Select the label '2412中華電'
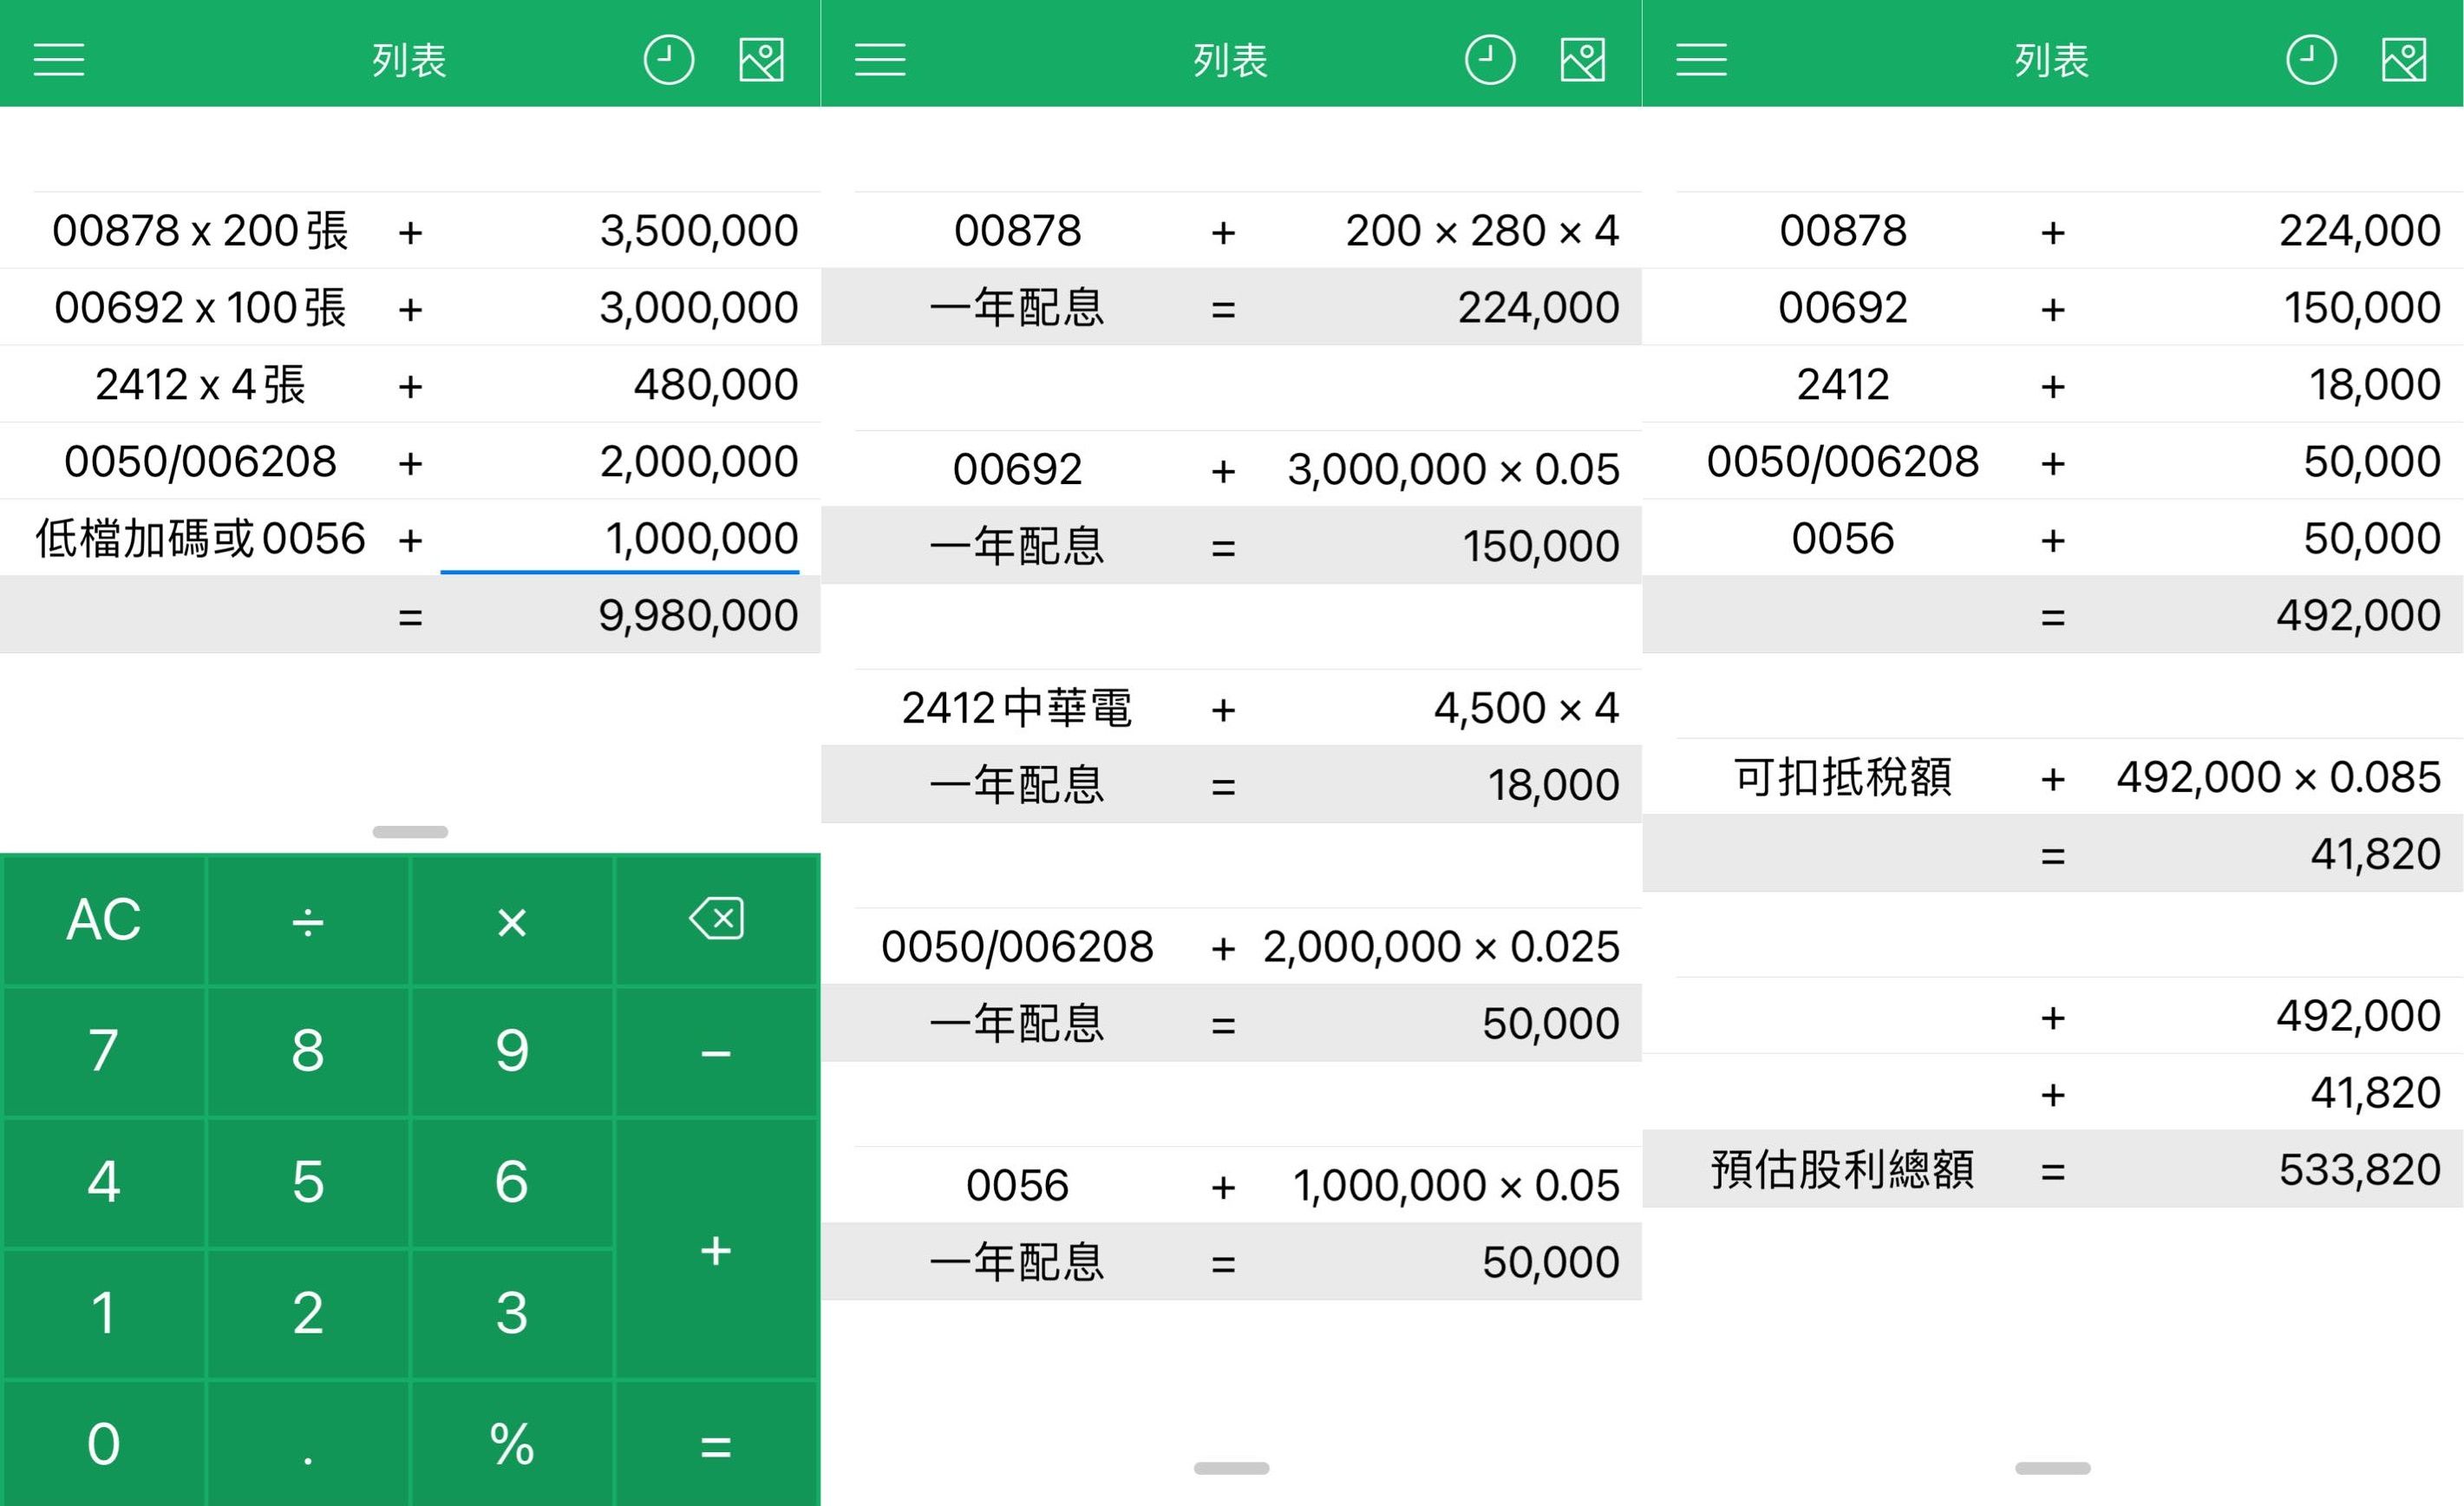The width and height of the screenshot is (2464, 1506). pos(1017,708)
